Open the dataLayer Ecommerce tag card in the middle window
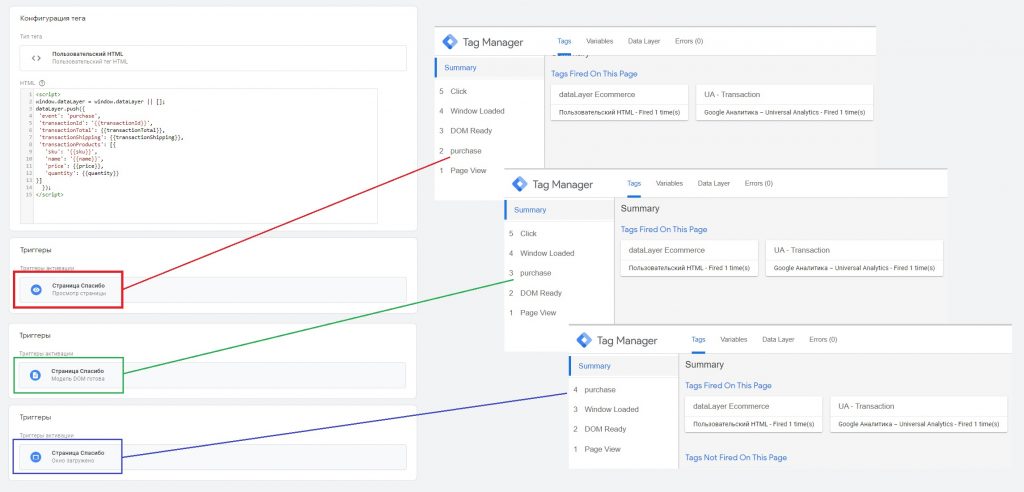Viewport: 1024px width, 492px height. coord(689,258)
